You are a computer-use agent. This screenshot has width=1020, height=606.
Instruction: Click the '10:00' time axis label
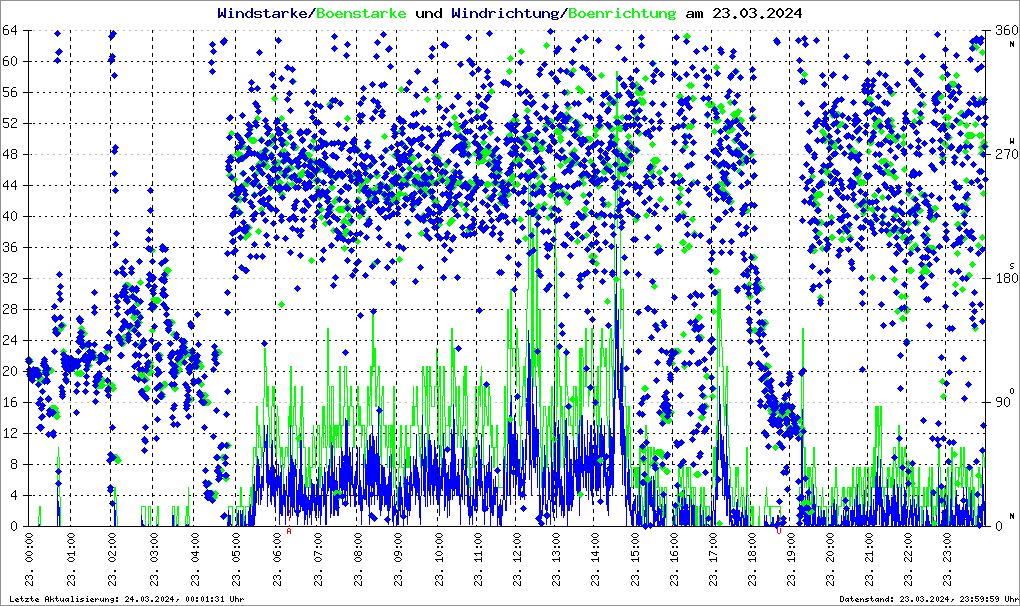coord(440,549)
